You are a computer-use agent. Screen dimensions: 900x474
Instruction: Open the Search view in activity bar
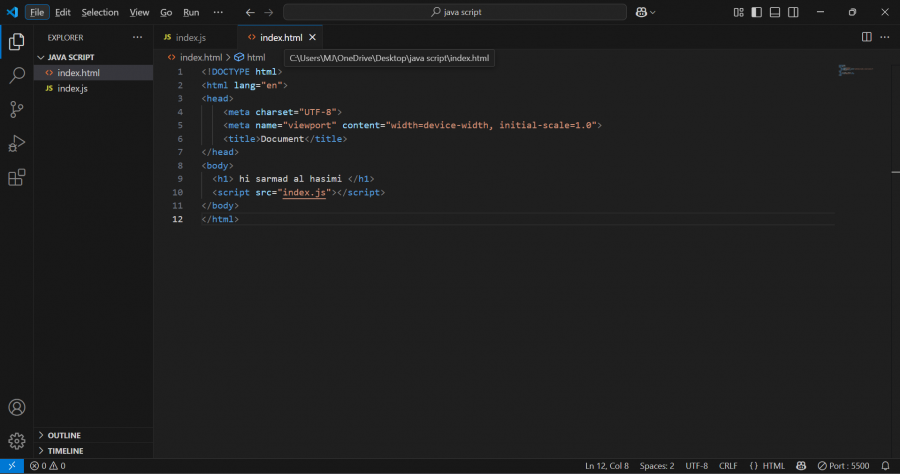pos(16,75)
